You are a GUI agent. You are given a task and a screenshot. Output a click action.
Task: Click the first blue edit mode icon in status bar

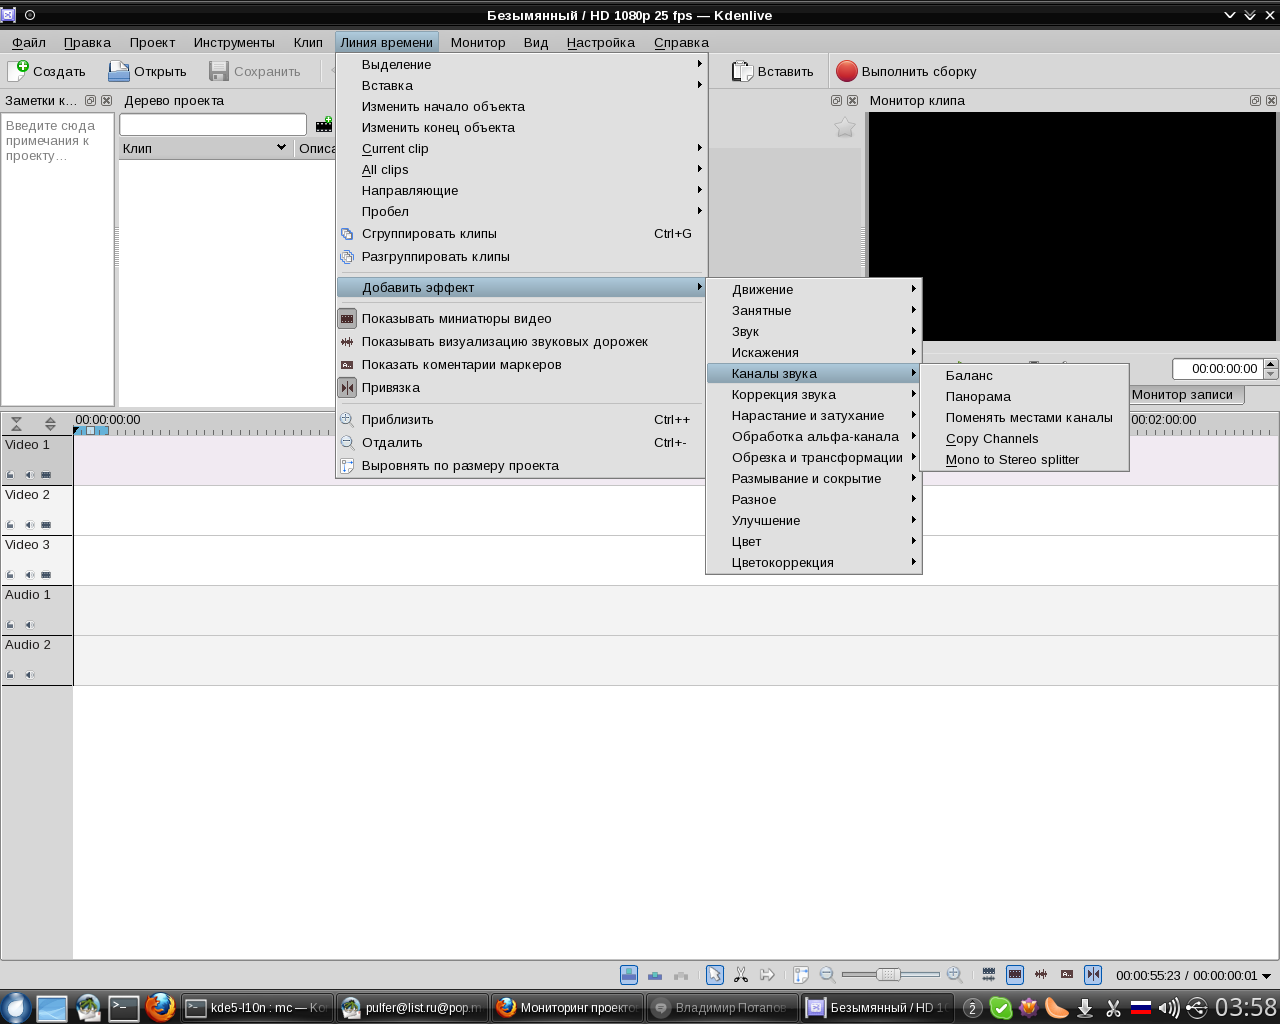pyautogui.click(x=629, y=975)
